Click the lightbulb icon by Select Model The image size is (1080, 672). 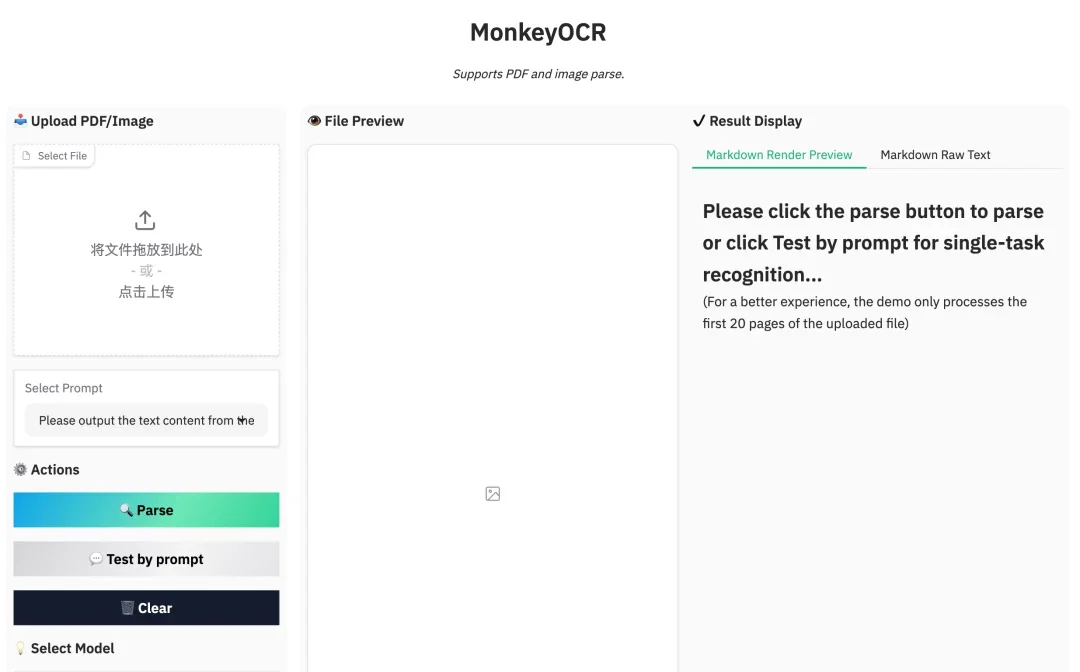pyautogui.click(x=21, y=648)
